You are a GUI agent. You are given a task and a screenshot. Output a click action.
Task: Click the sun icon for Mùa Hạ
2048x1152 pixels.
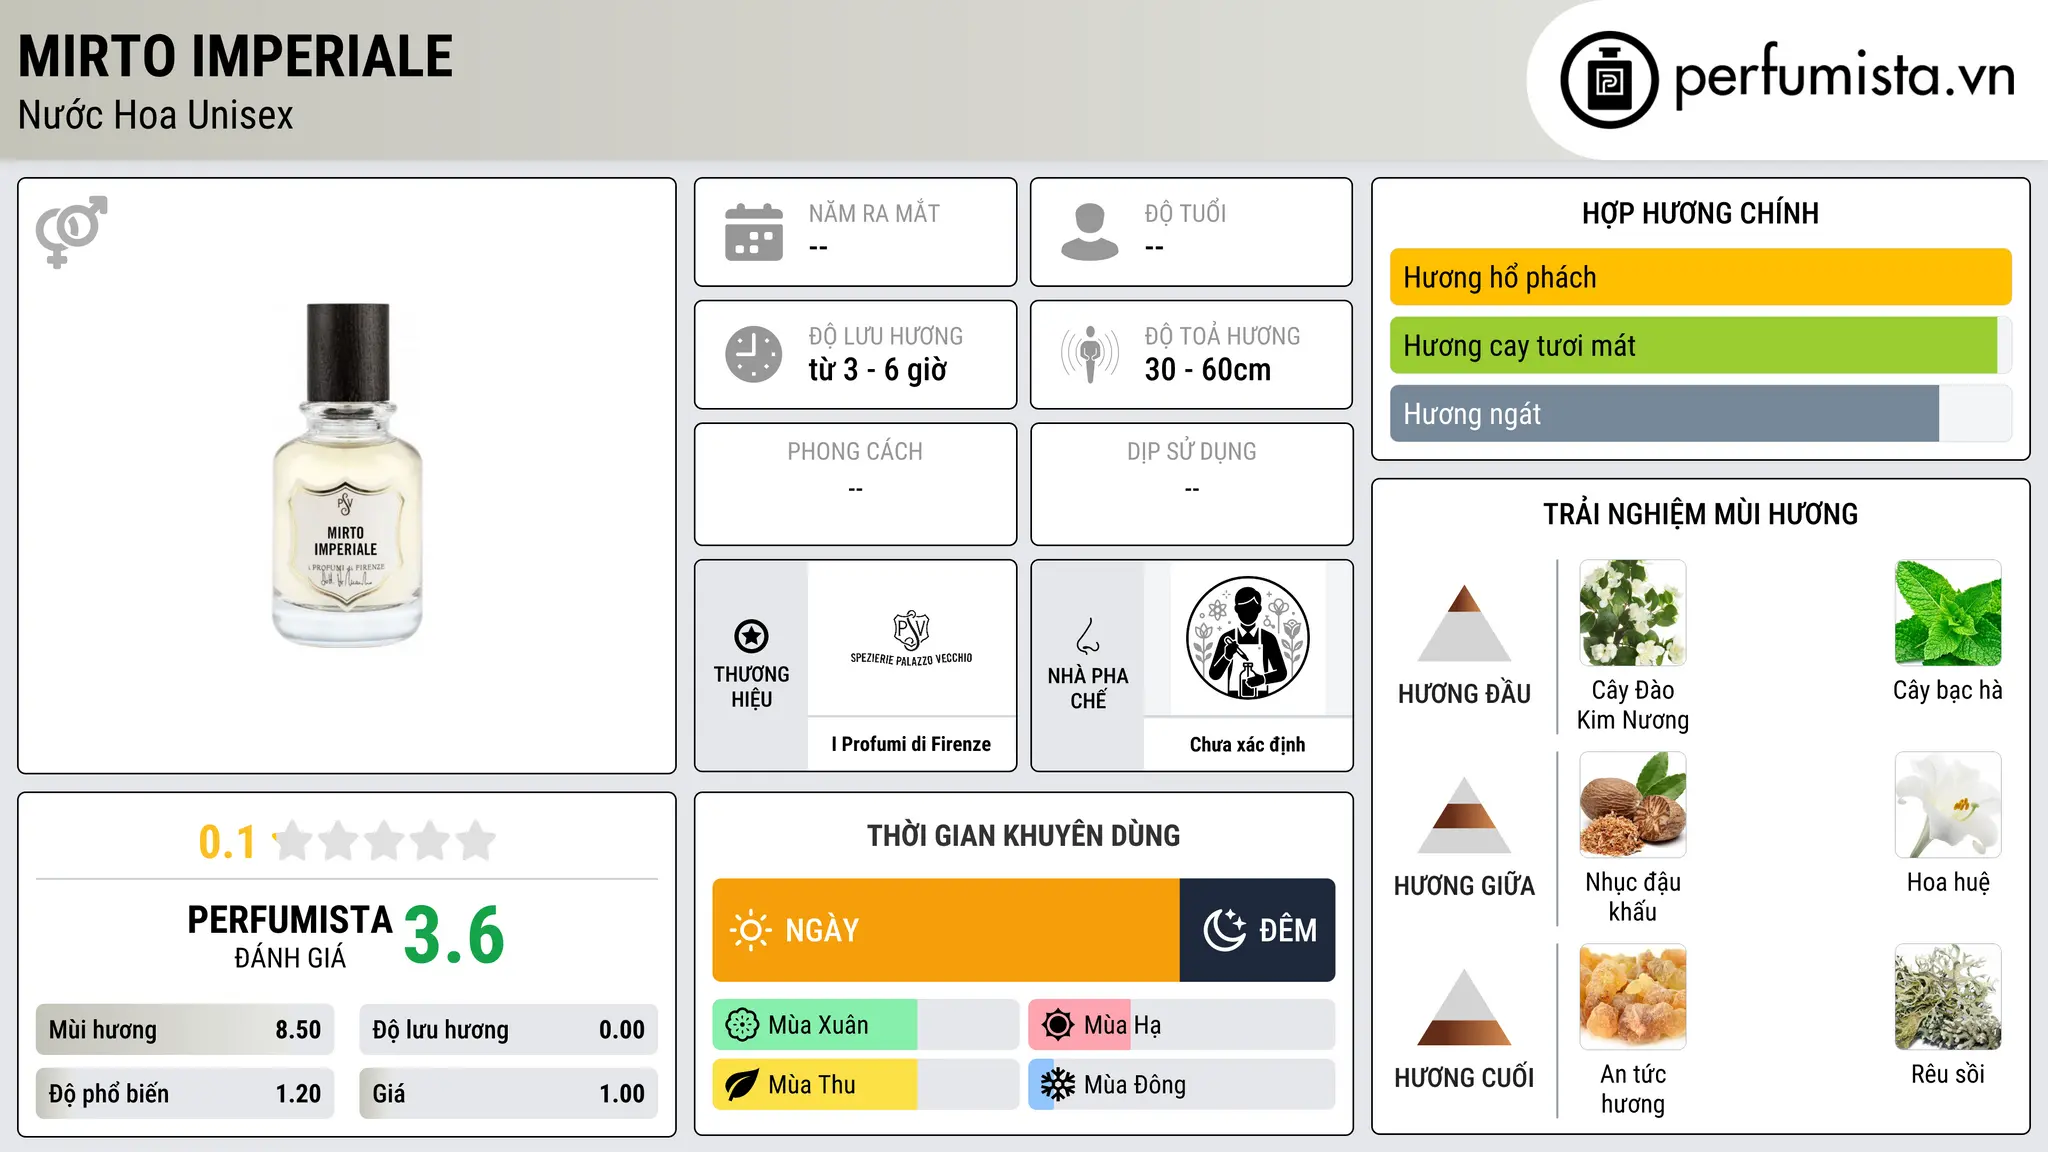tap(1058, 1025)
